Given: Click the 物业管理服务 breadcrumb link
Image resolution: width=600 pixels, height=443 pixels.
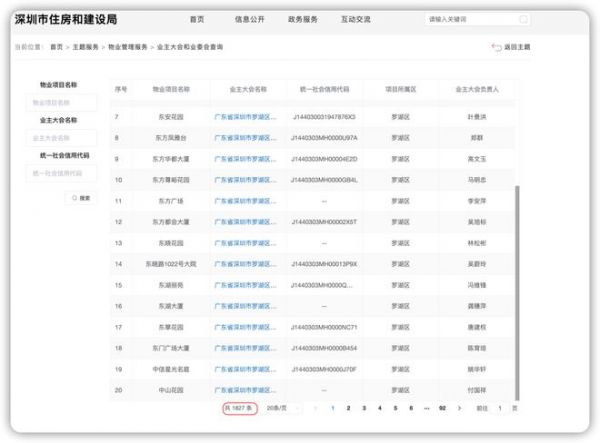Looking at the screenshot, I should pos(128,47).
